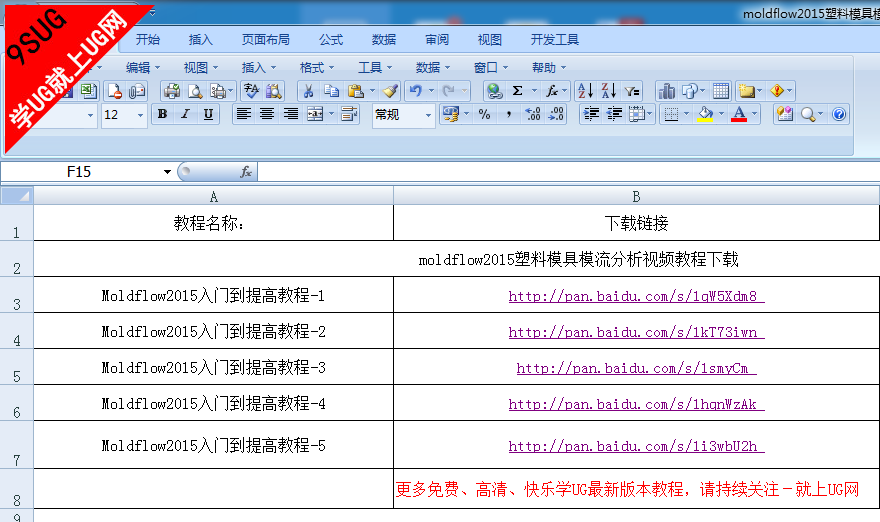Select column A header
This screenshot has height=522, width=880.
[214, 196]
